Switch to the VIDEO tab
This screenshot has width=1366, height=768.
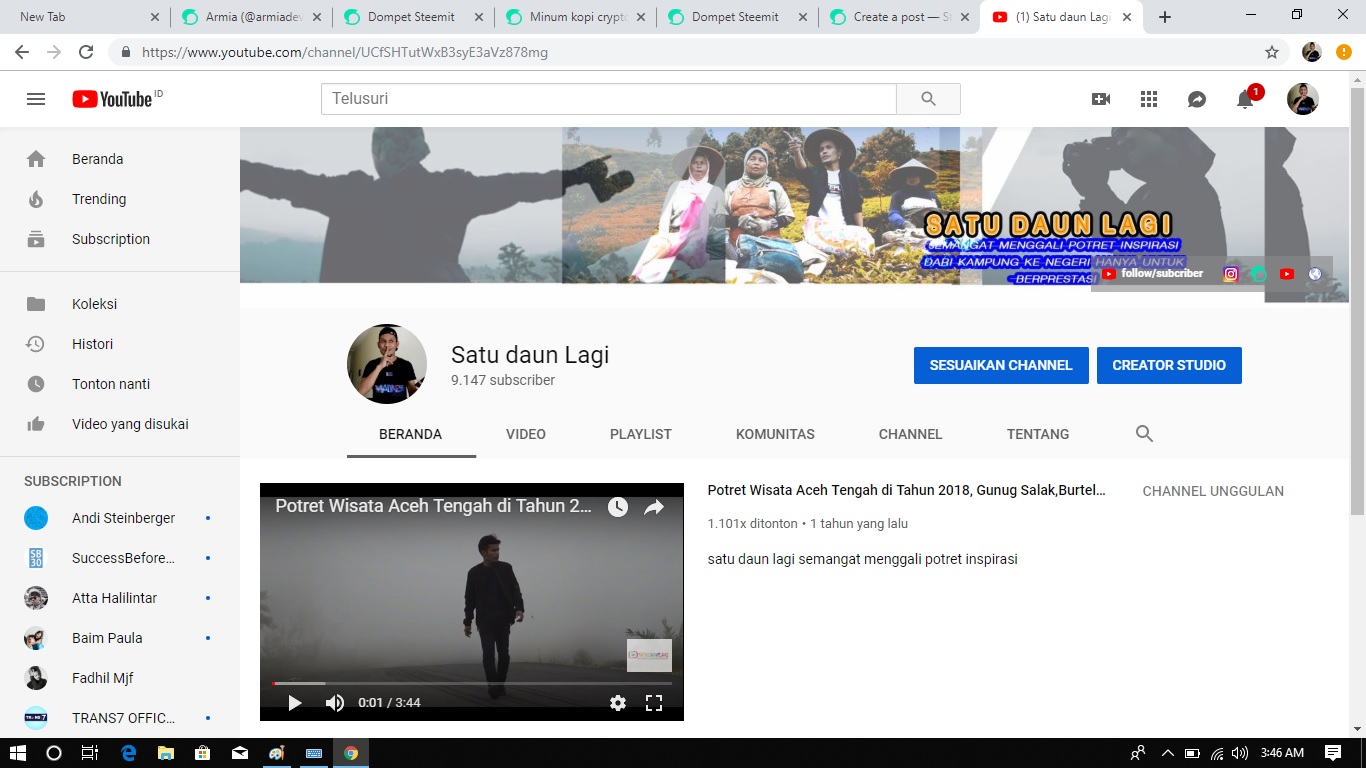525,433
